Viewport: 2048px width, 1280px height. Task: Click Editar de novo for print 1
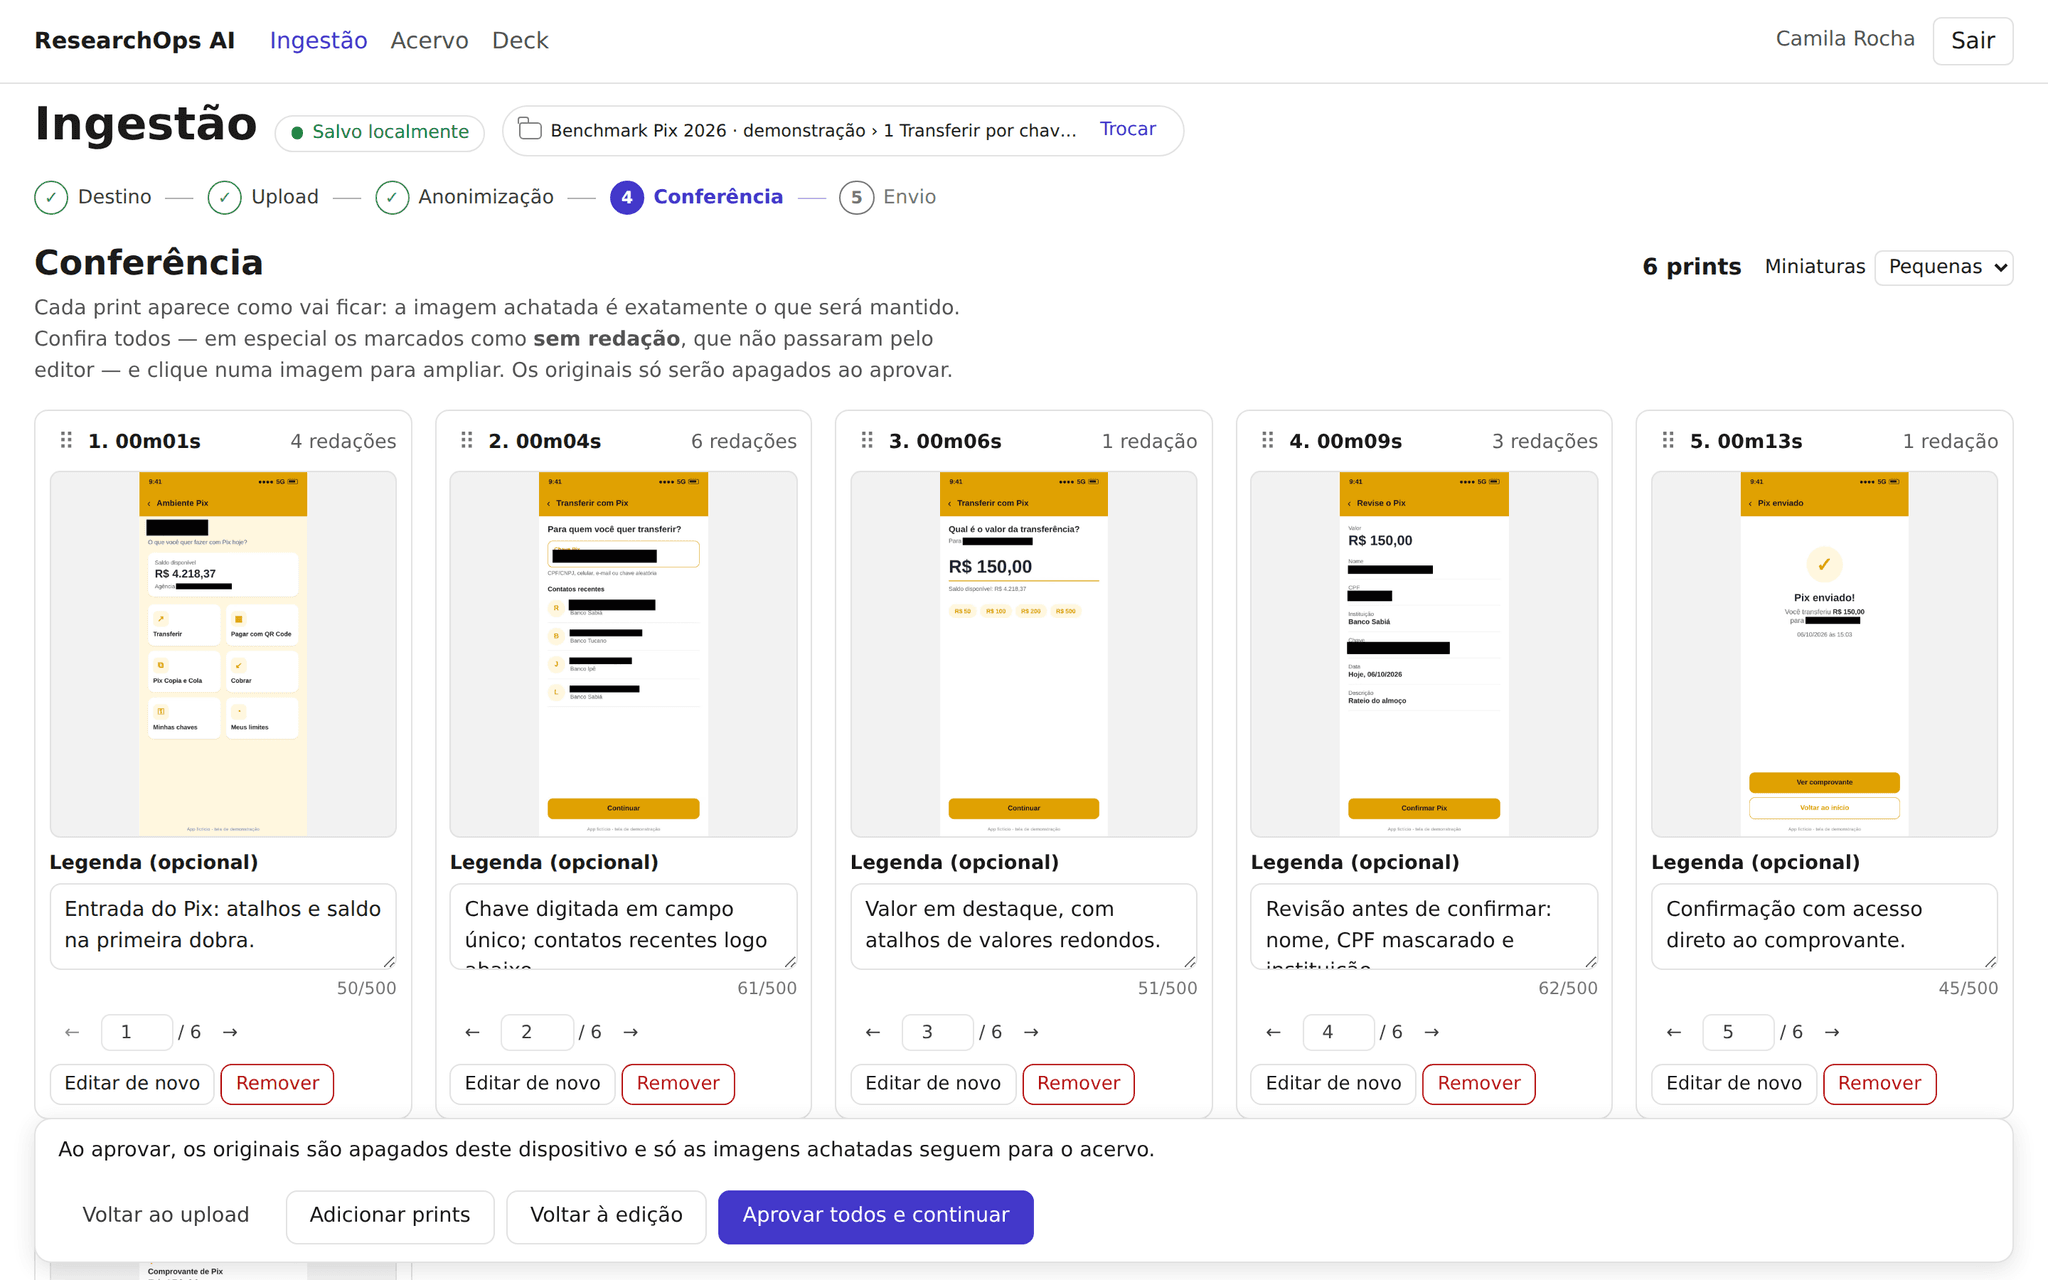[132, 1084]
